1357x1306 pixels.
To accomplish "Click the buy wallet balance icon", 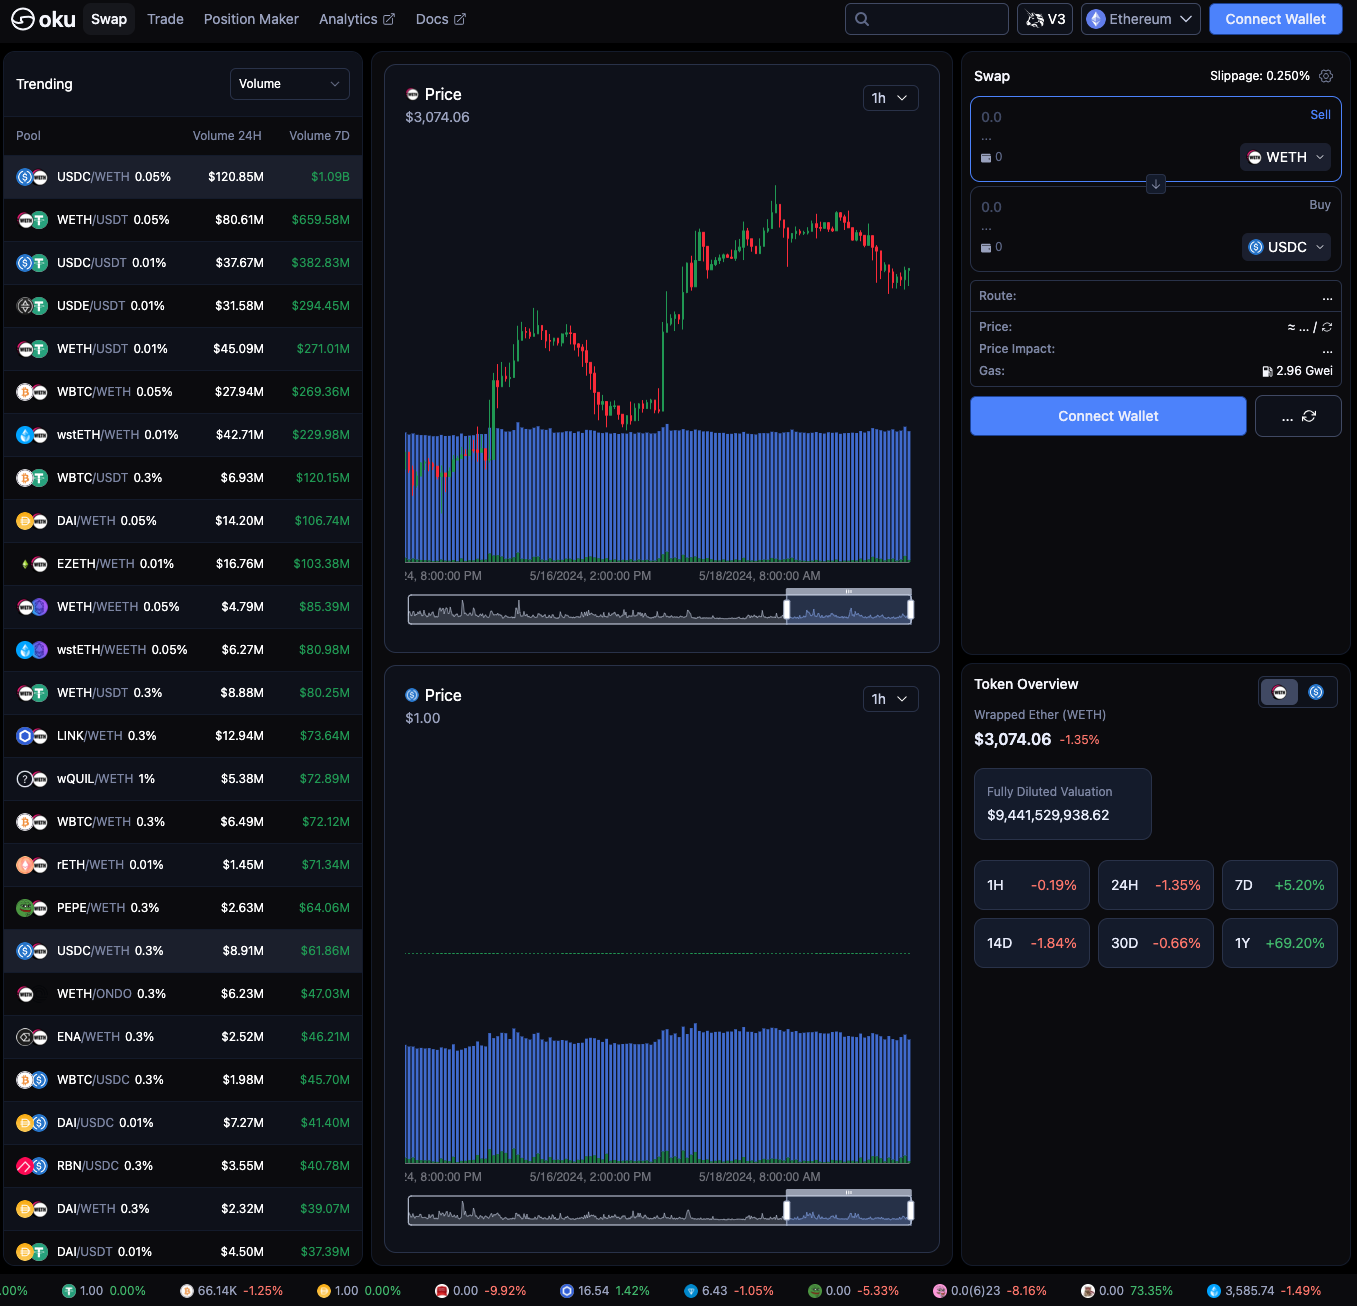I will (x=986, y=248).
